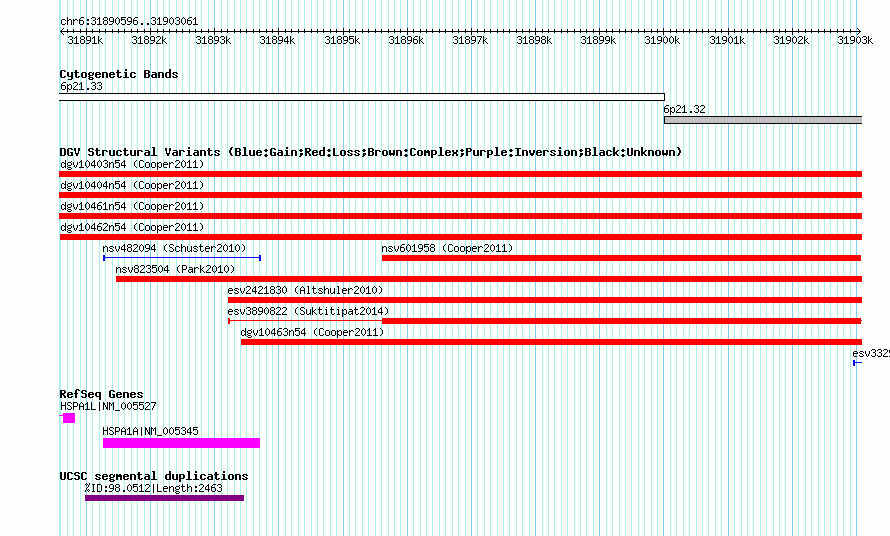Click the Cytogenetic Bands track title
This screenshot has width=890, height=536.
(x=119, y=74)
